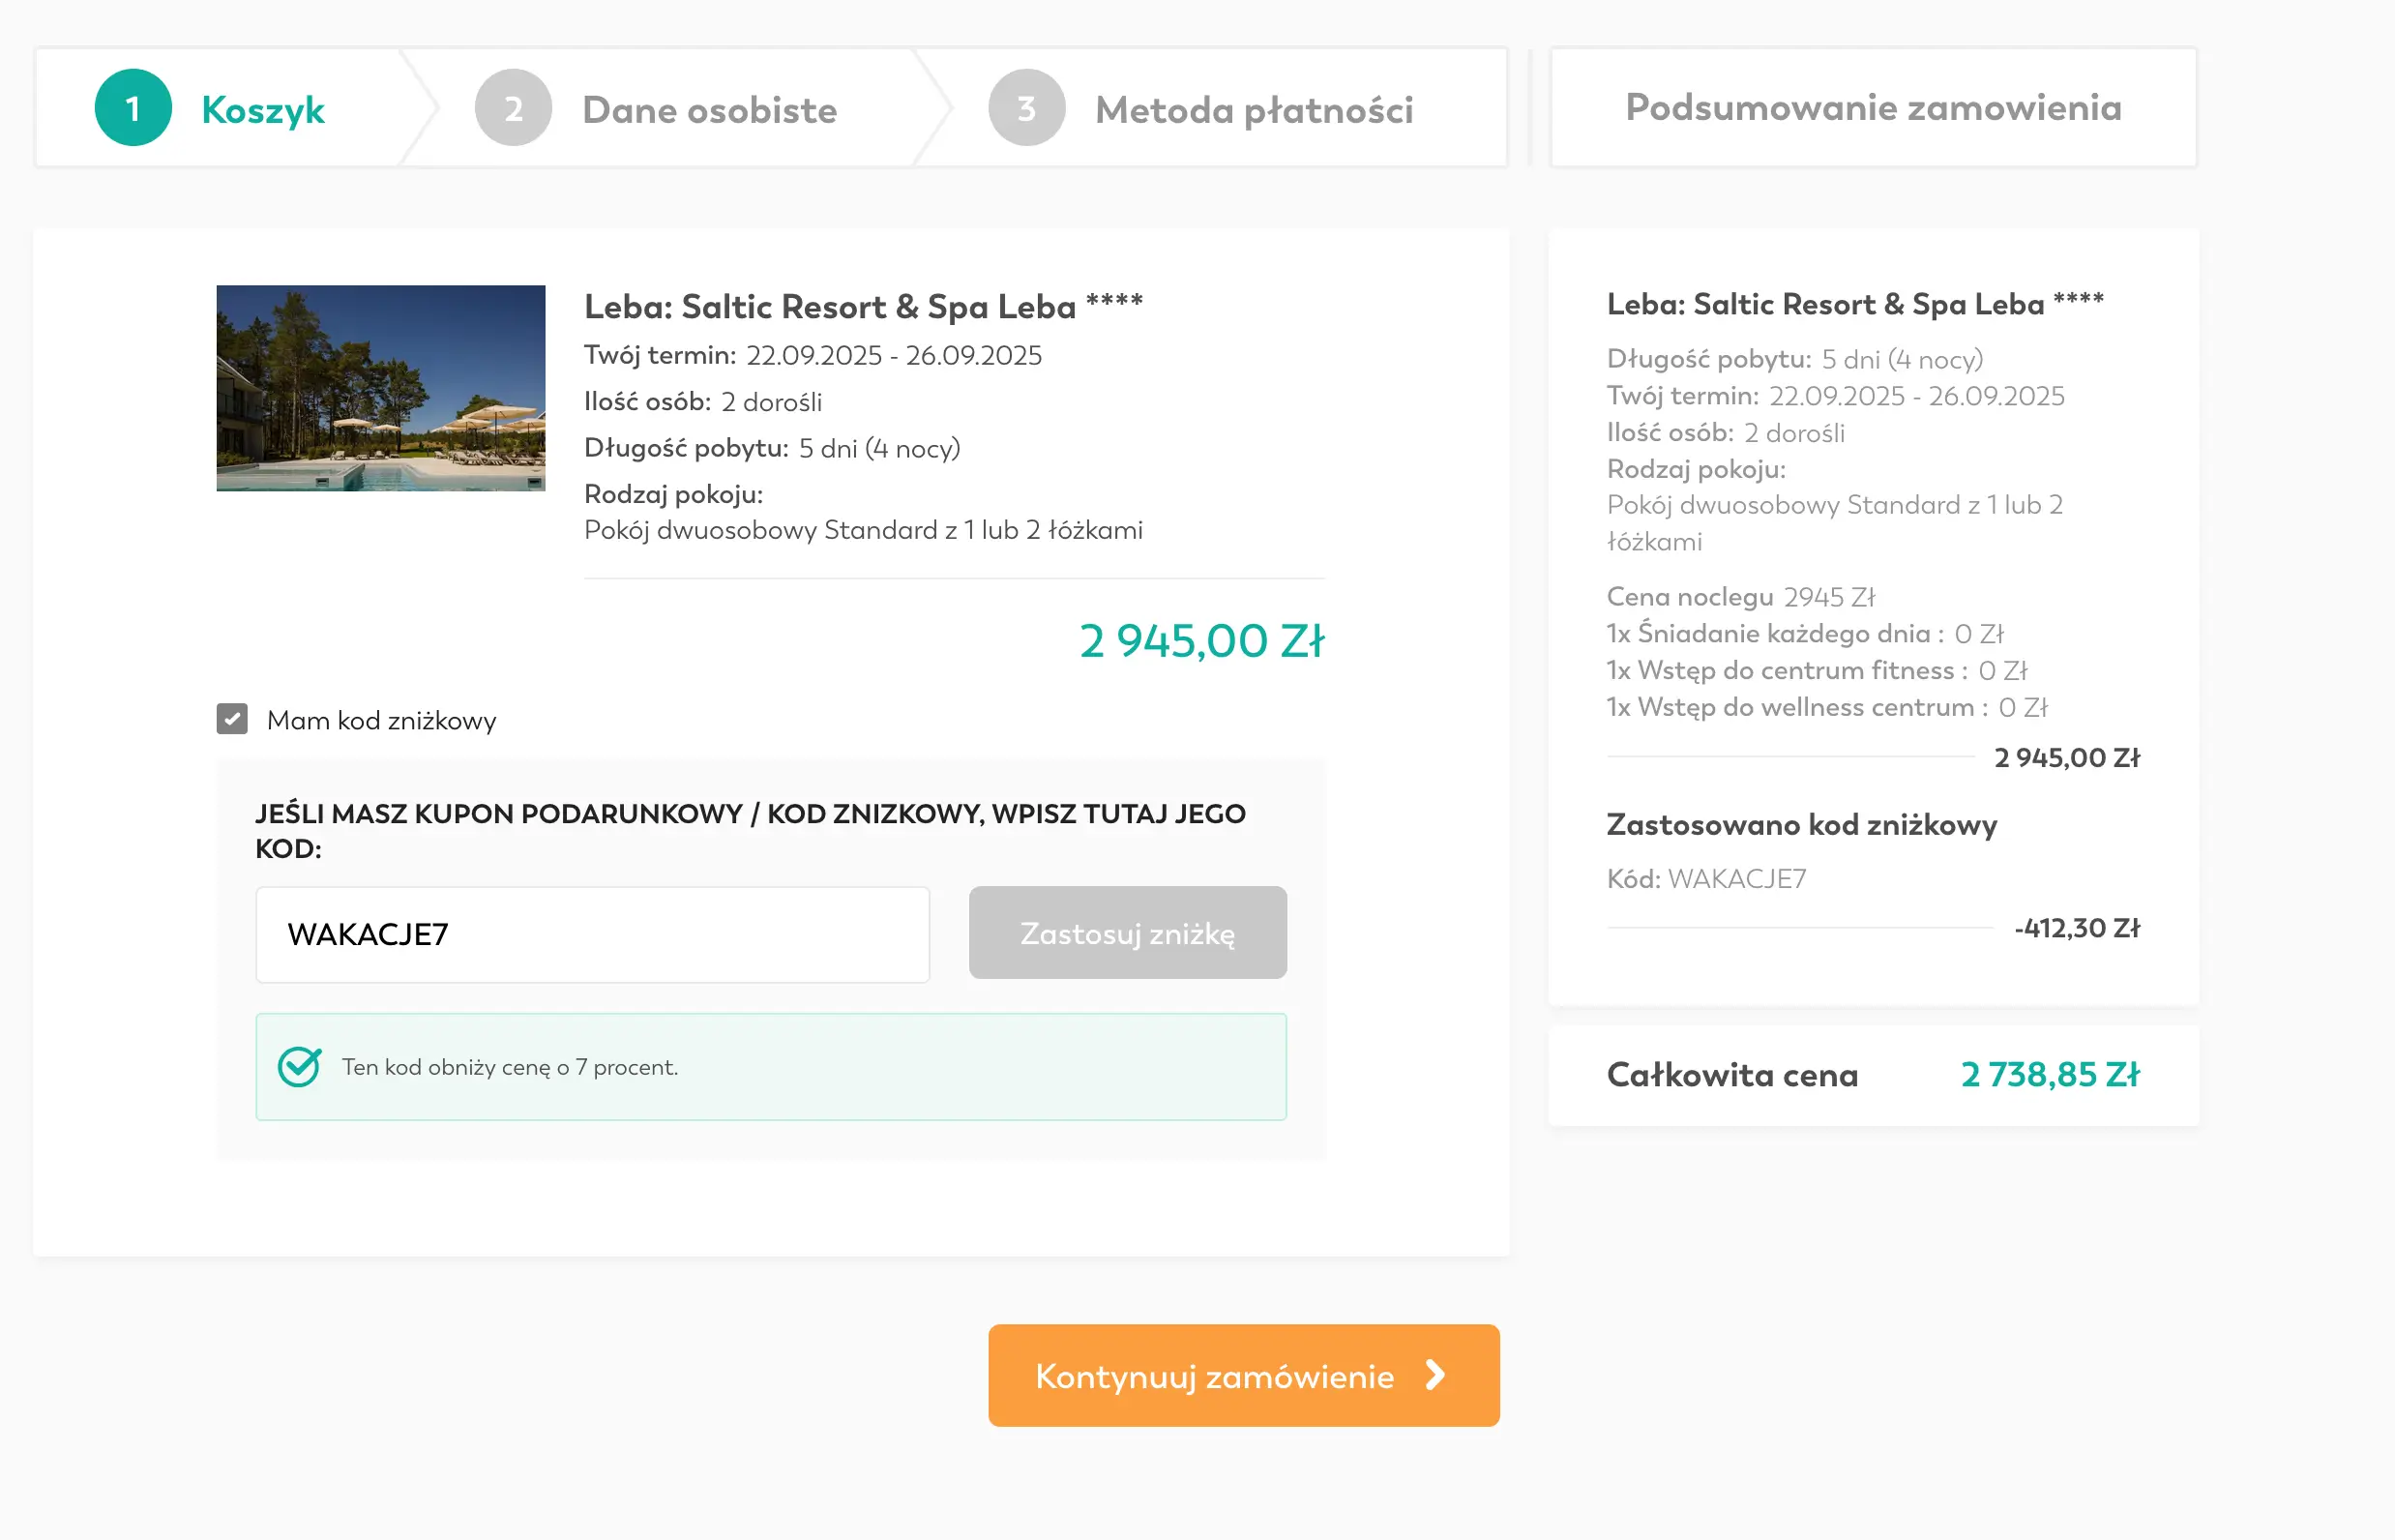
Task: Uncheck the Mam kod zniżkowy checkbox
Action: [232, 719]
